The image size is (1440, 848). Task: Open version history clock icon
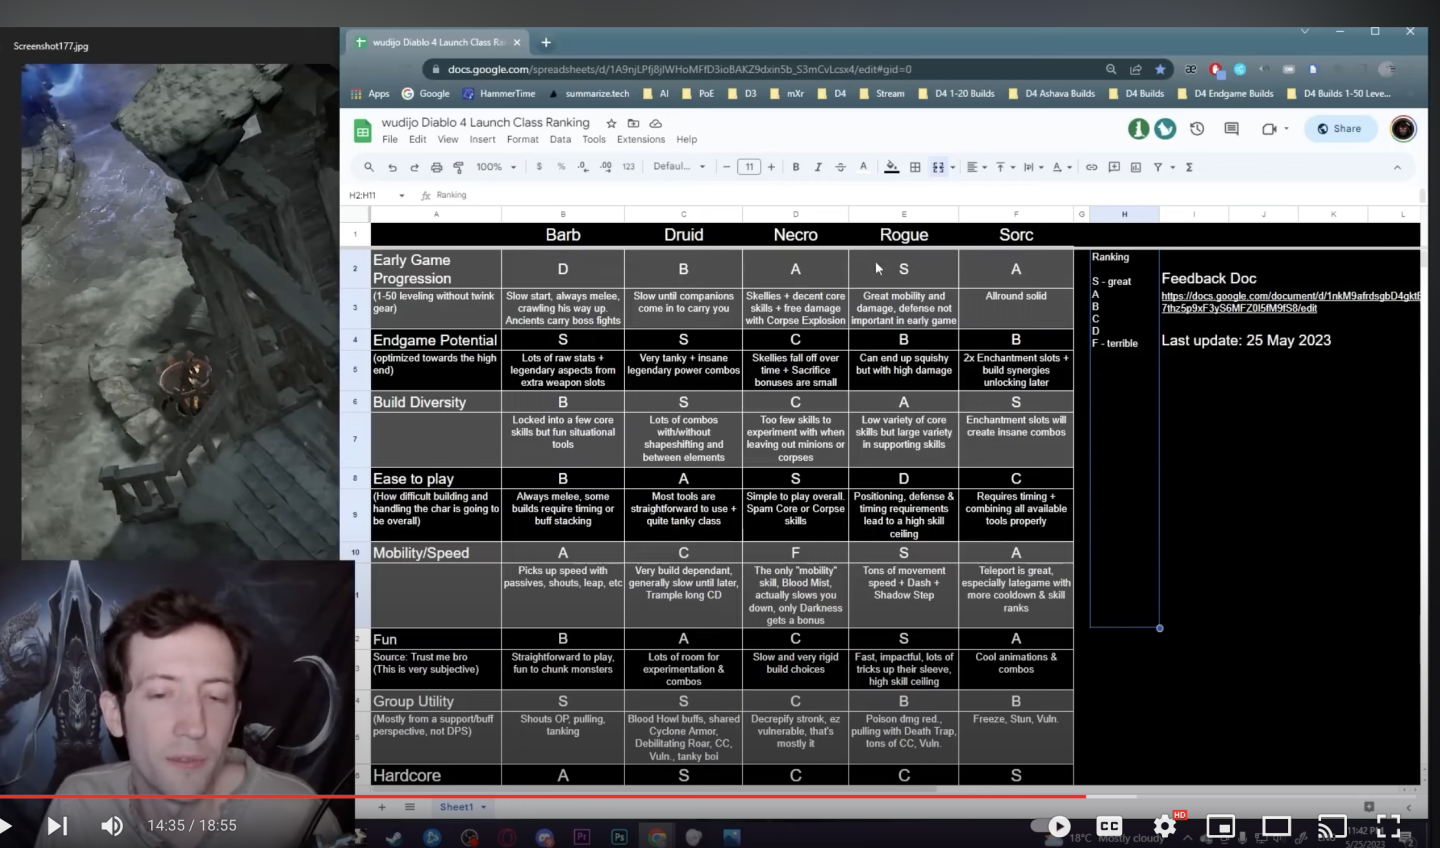tap(1197, 128)
